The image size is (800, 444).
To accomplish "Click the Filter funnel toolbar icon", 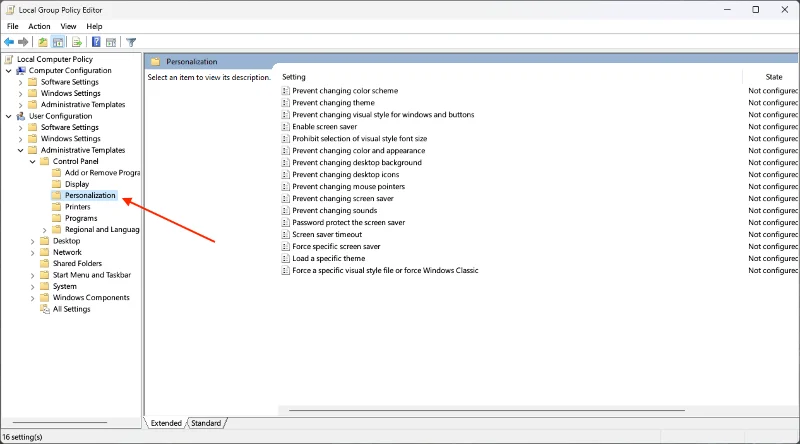I will pos(131,42).
